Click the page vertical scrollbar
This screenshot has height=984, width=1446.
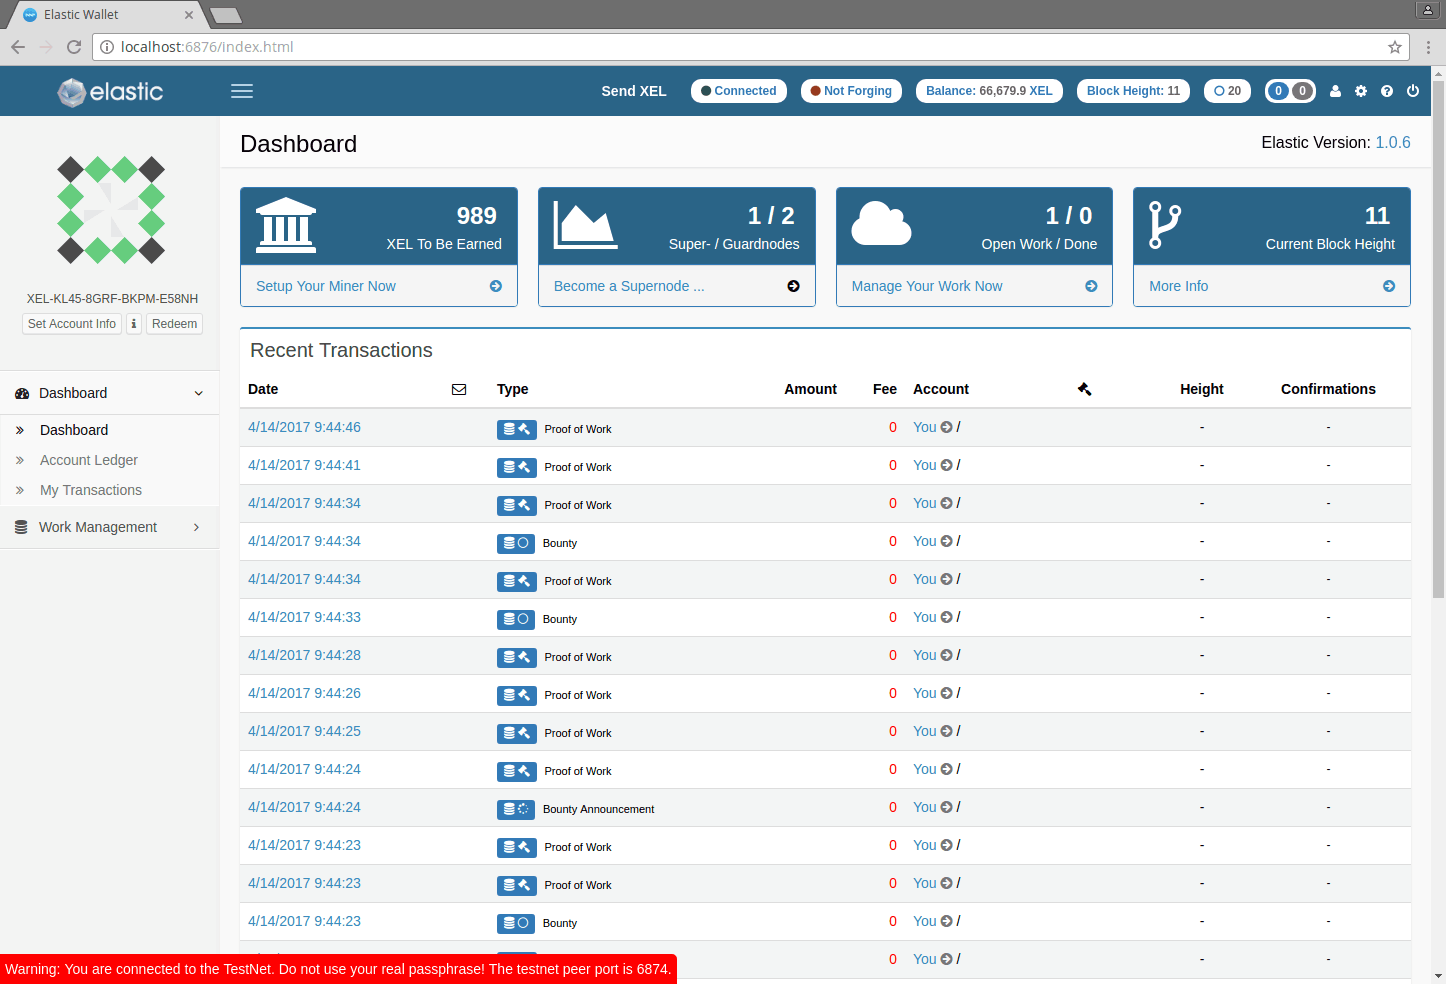(x=1439, y=340)
